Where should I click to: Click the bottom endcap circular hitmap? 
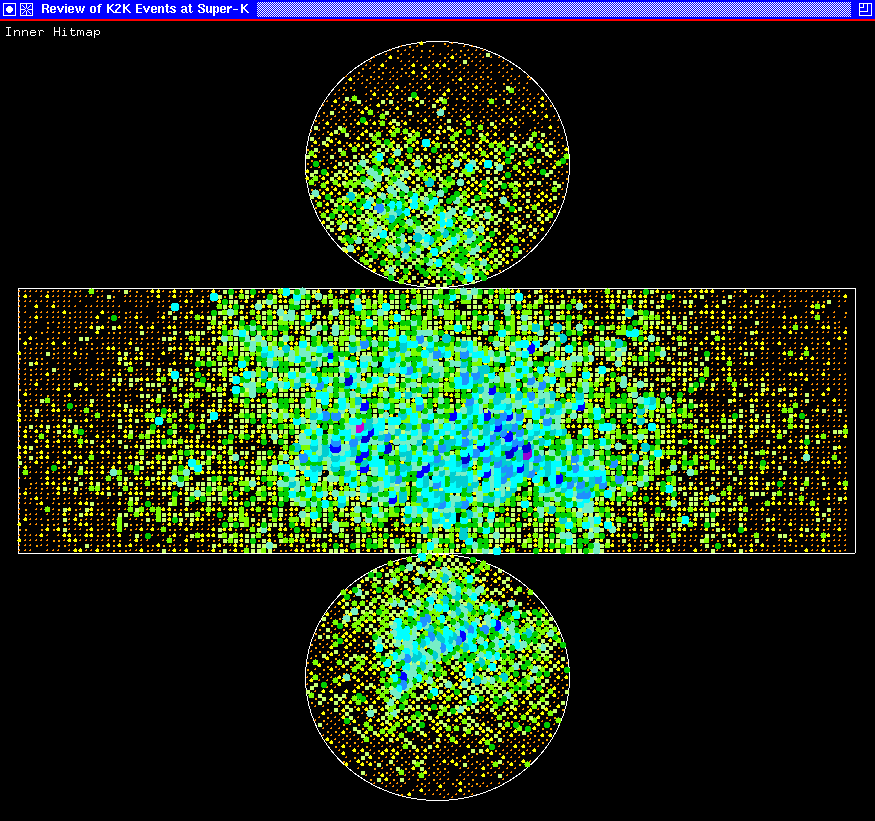pos(438,678)
